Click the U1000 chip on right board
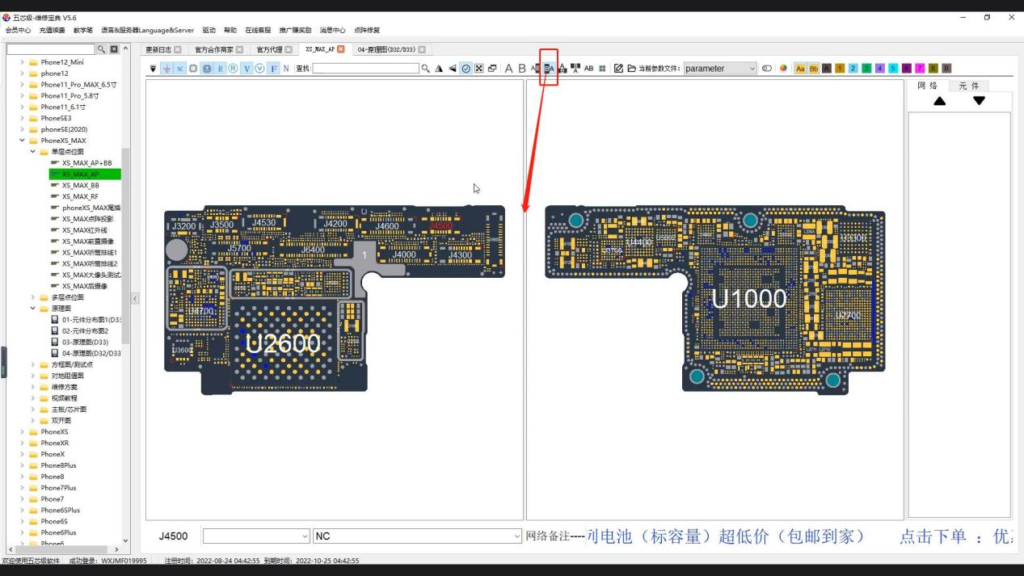Image resolution: width=1024 pixels, height=576 pixels. [748, 299]
